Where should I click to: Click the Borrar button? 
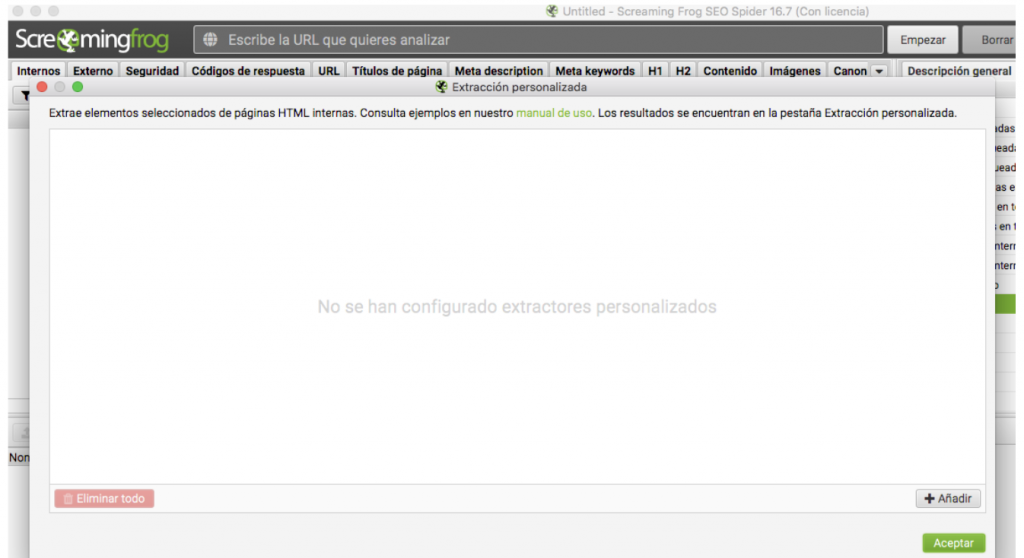point(990,40)
